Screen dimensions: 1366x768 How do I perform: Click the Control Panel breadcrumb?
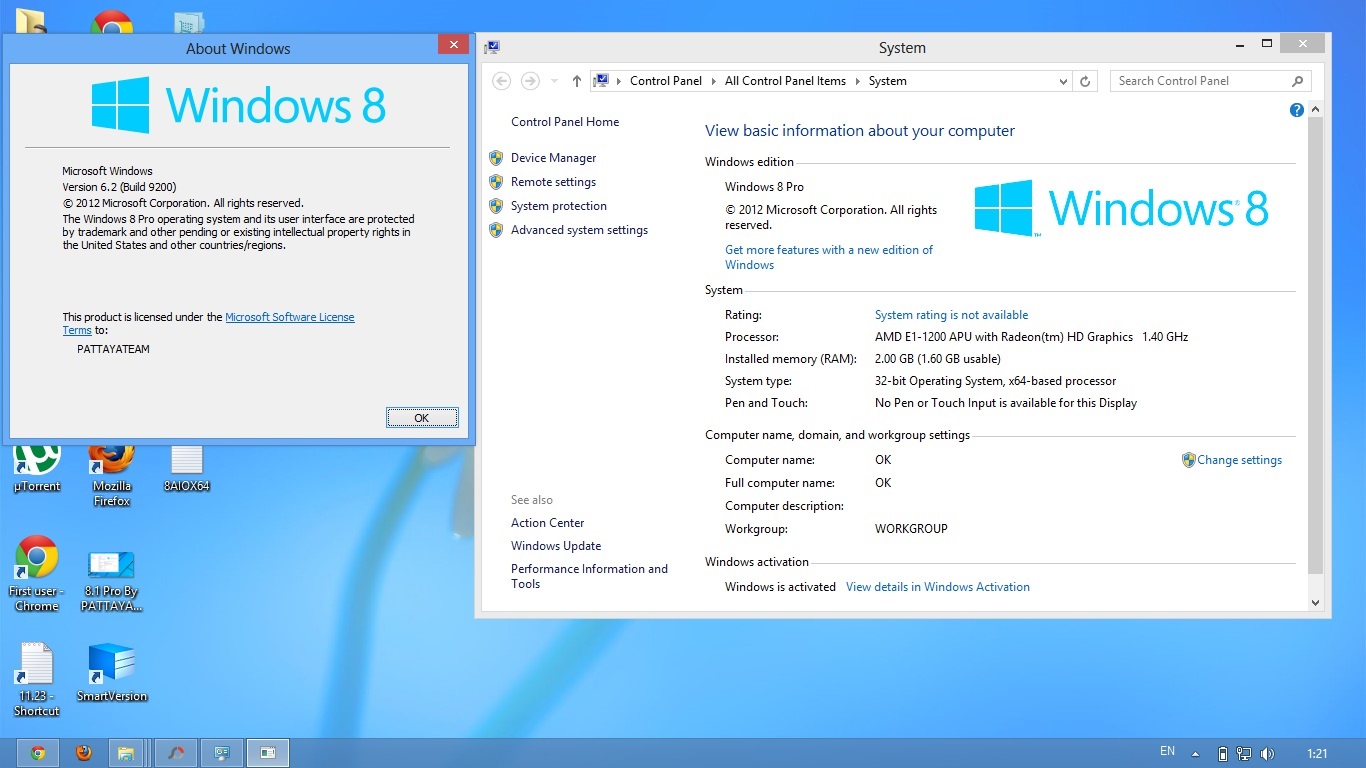[x=666, y=81]
